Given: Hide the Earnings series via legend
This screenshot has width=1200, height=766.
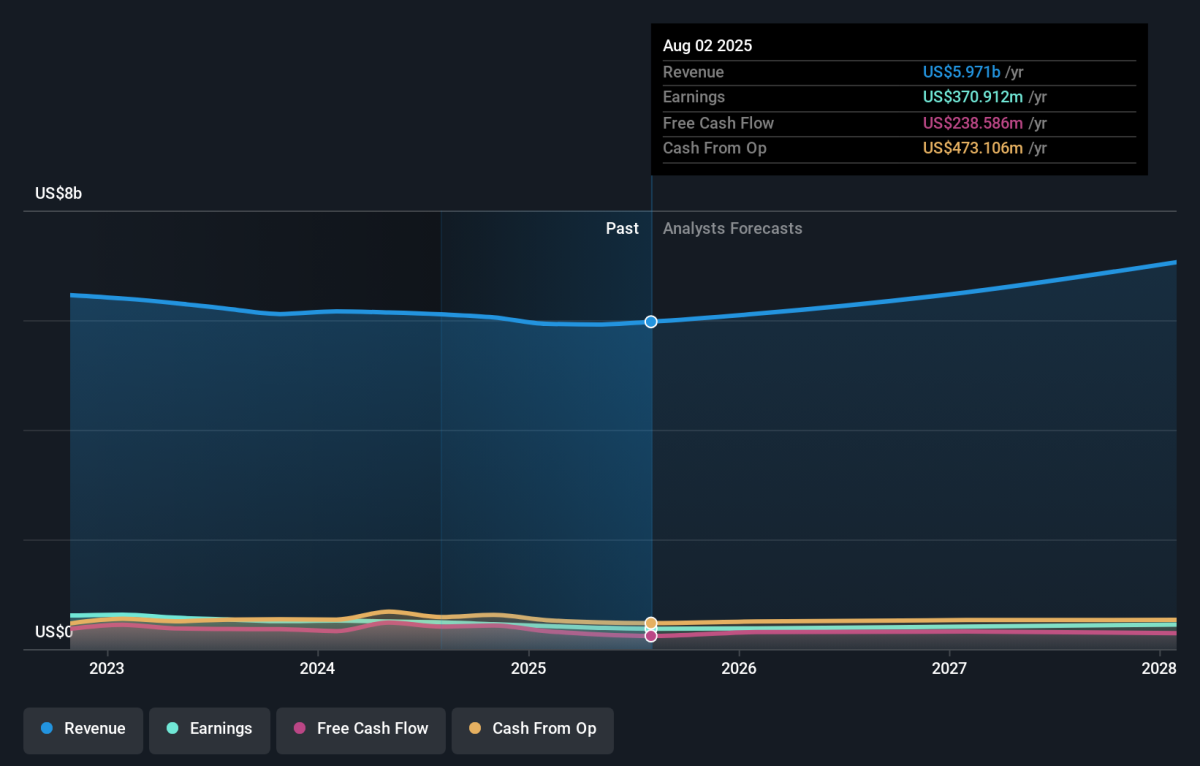Looking at the screenshot, I should pos(209,729).
